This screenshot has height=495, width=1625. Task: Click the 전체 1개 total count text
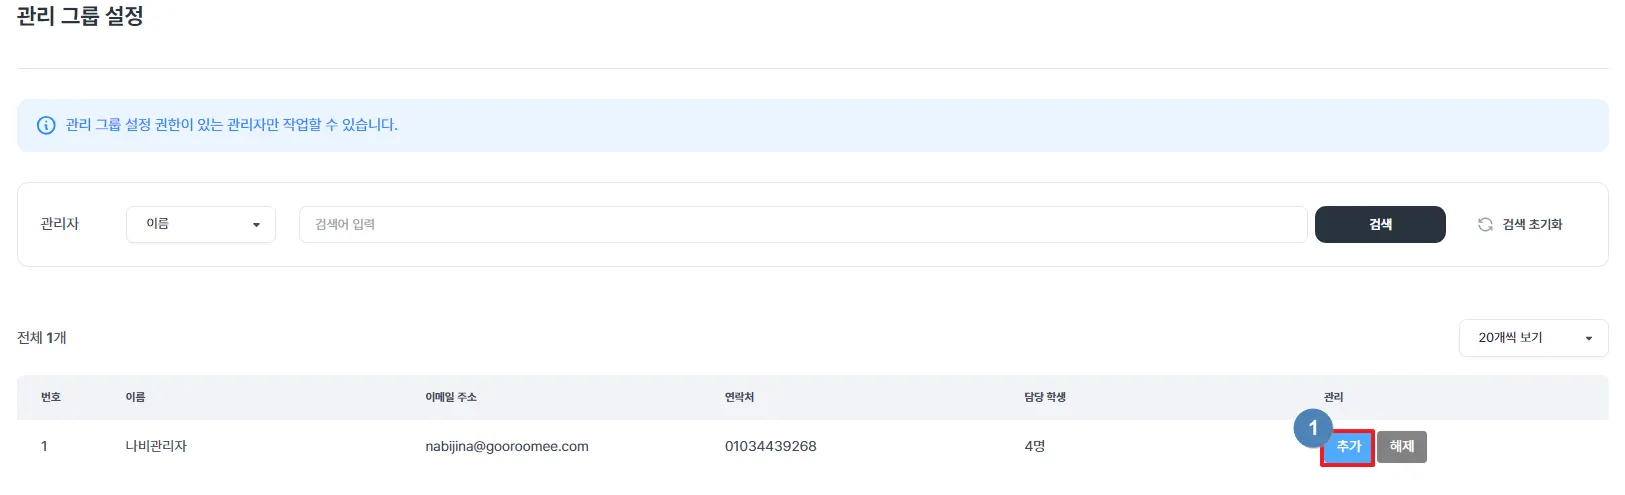pos(42,338)
